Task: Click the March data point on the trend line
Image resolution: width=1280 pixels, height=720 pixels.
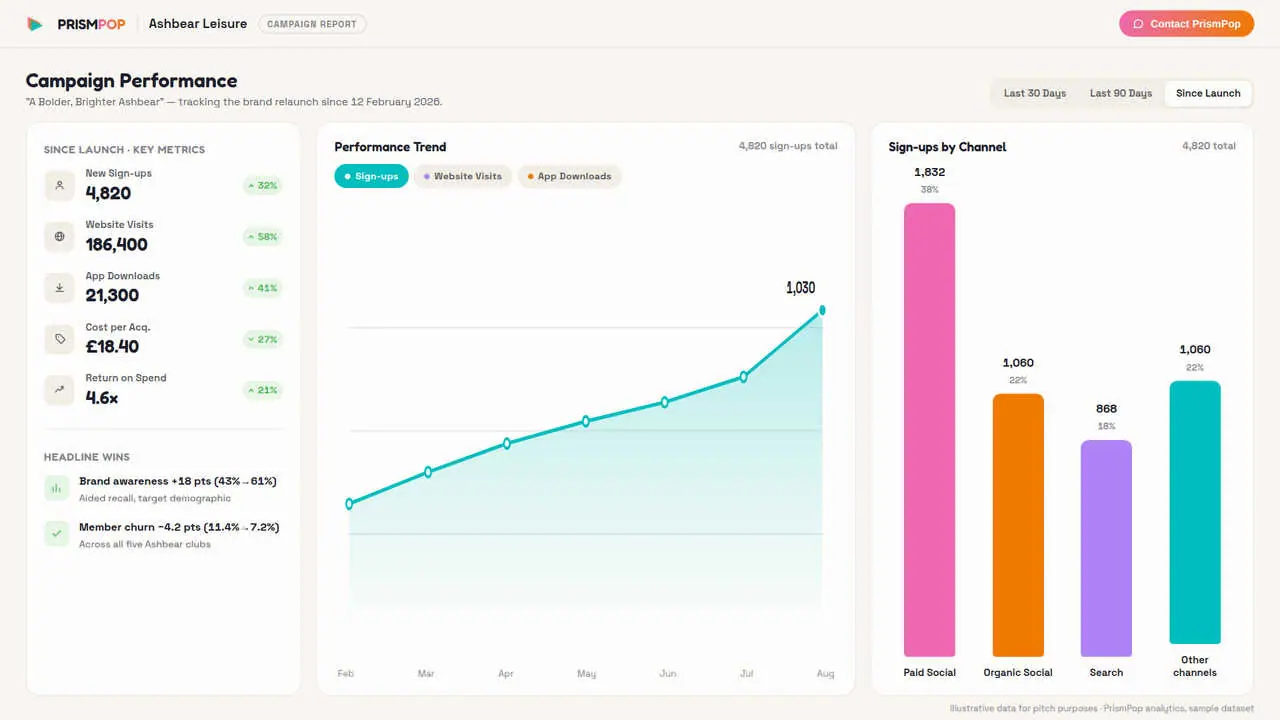Action: [428, 471]
